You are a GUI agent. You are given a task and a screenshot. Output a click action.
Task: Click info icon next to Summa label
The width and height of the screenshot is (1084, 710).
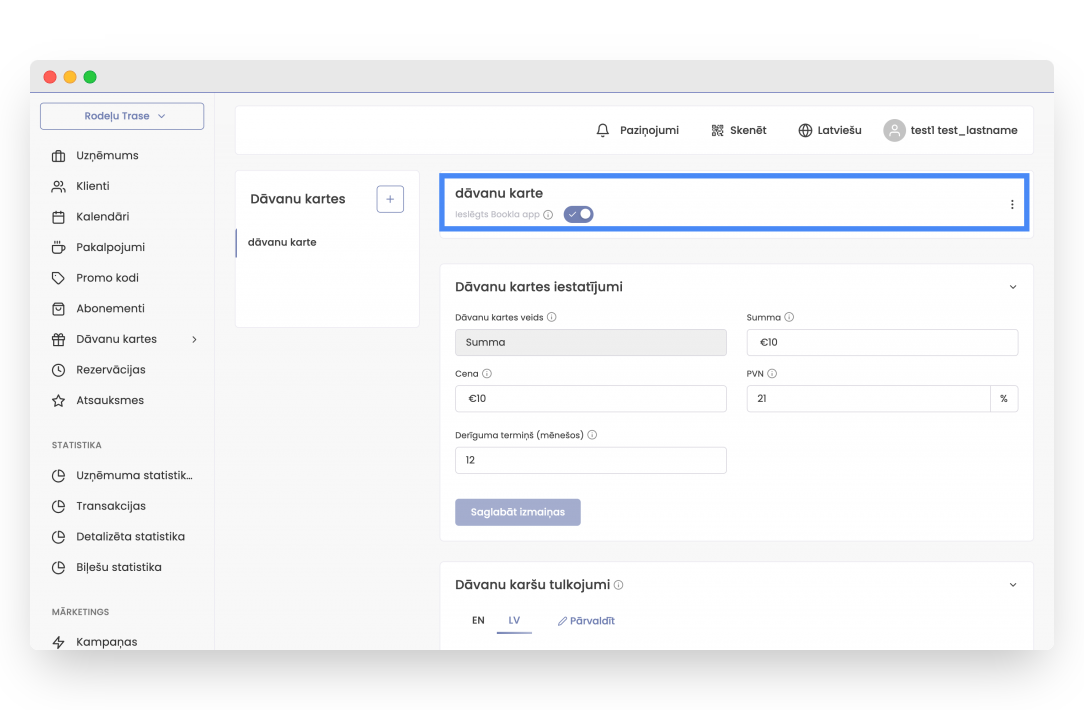pos(789,318)
